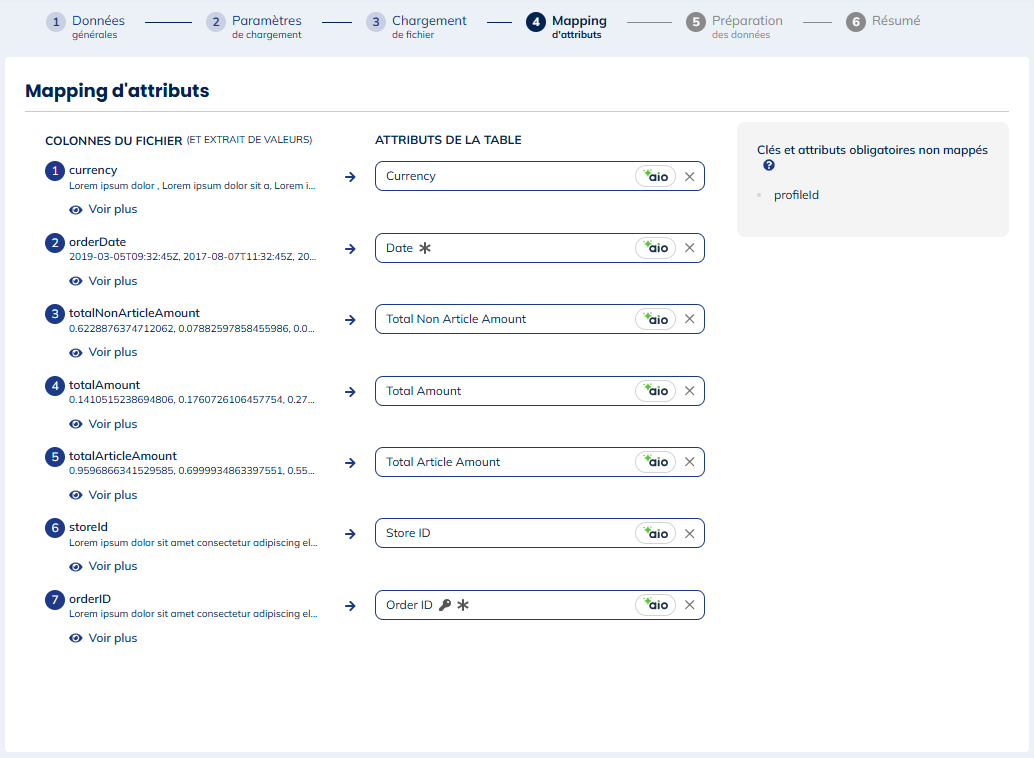
Task: Click Voir plus link under orderID
Action: click(x=103, y=638)
